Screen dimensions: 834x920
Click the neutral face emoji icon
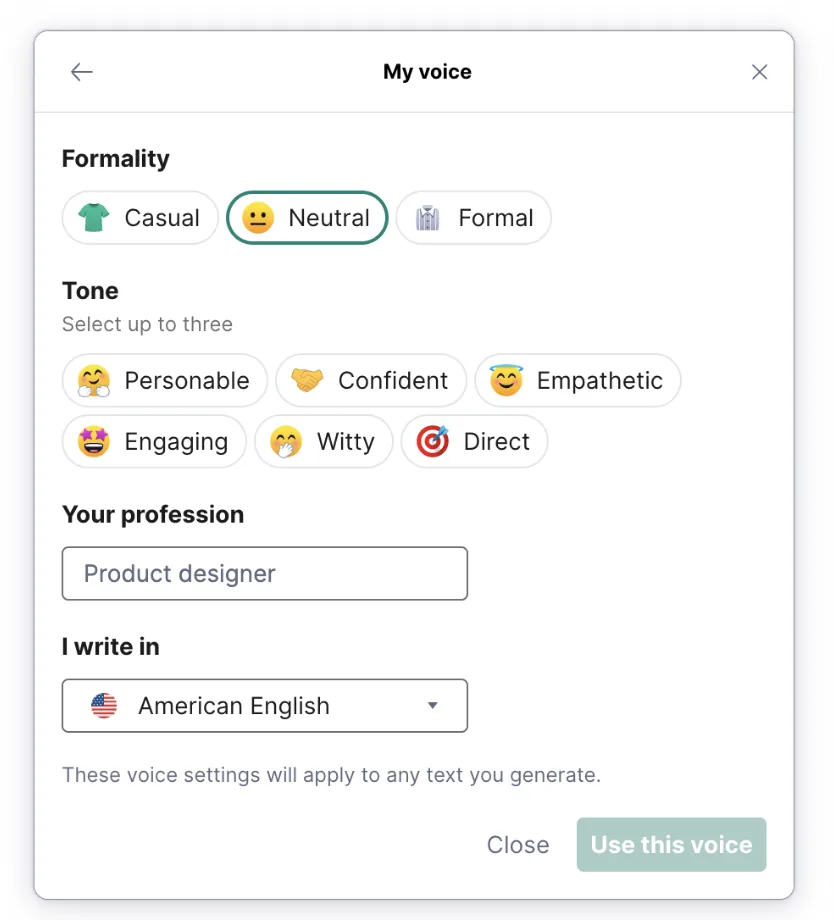(x=258, y=218)
